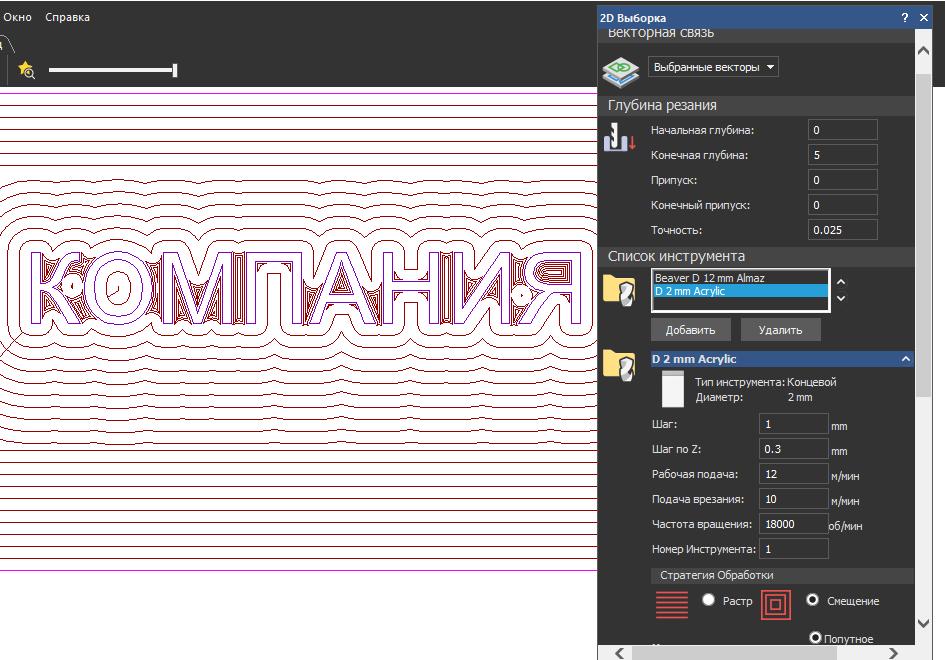Click the Глубина резания section header
945x660 pixels.
pyautogui.click(x=756, y=105)
